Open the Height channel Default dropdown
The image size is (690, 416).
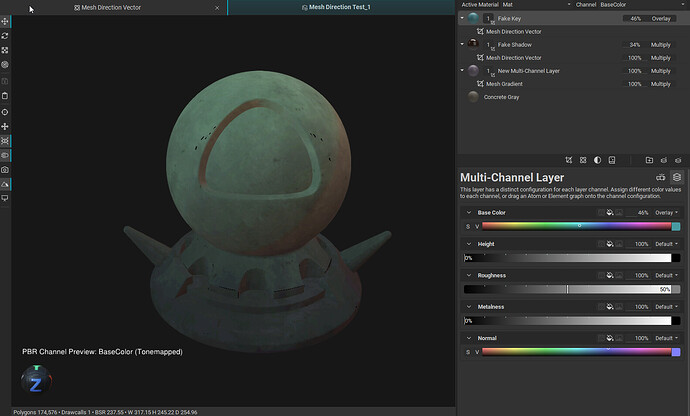coord(668,244)
